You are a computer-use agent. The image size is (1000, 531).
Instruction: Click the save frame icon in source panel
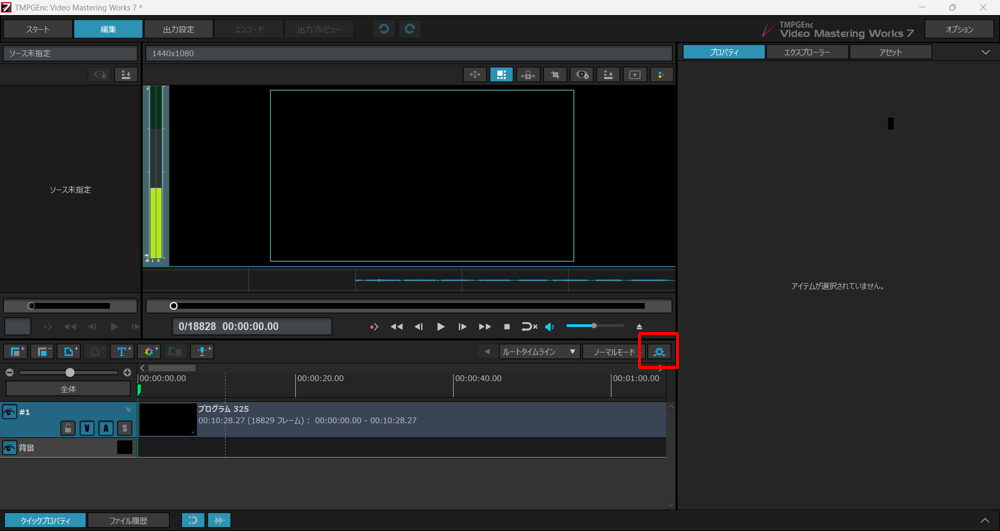coord(126,75)
